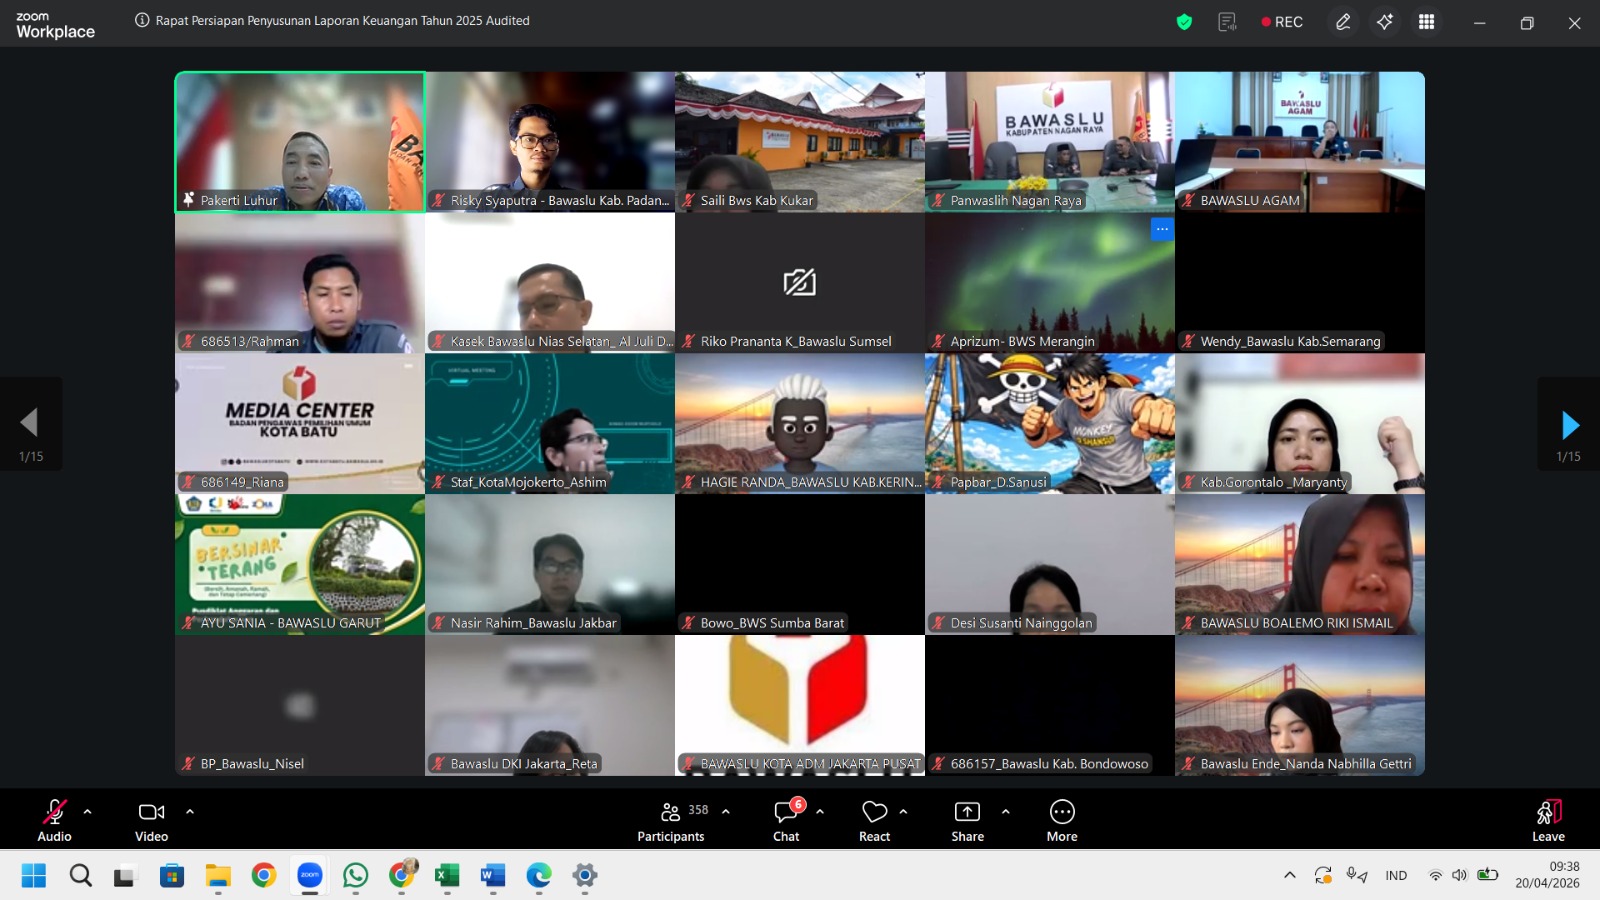1600x900 pixels.
Task: Click the Share screen icon
Action: click(967, 820)
